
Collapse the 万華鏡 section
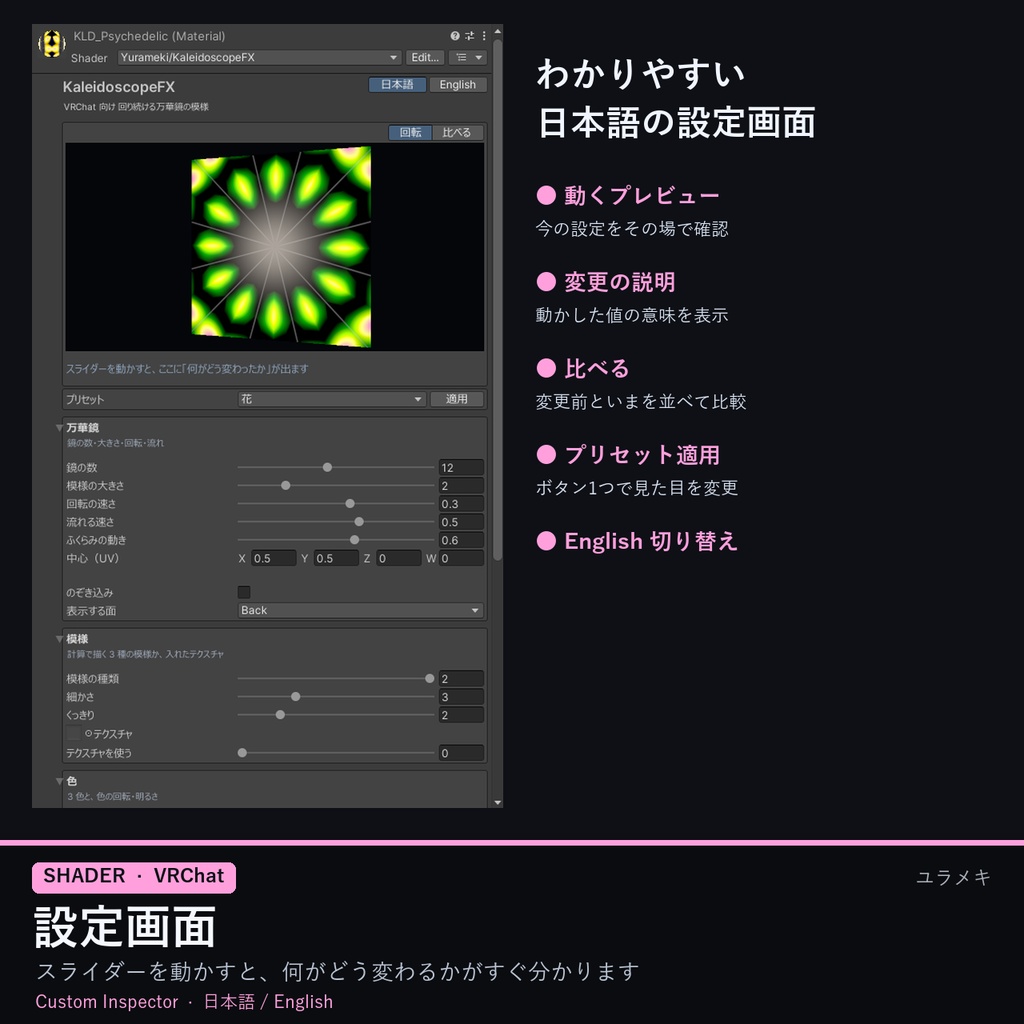59,428
